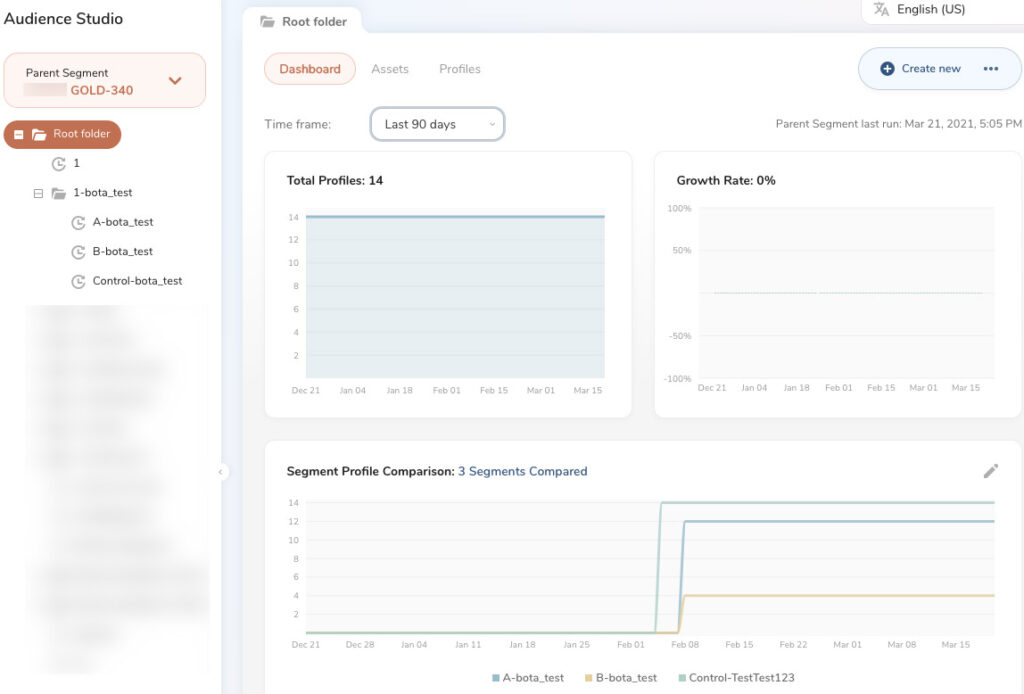Image resolution: width=1024 pixels, height=694 pixels.
Task: Click the plus icon in Create new
Action: pyautogui.click(x=887, y=69)
